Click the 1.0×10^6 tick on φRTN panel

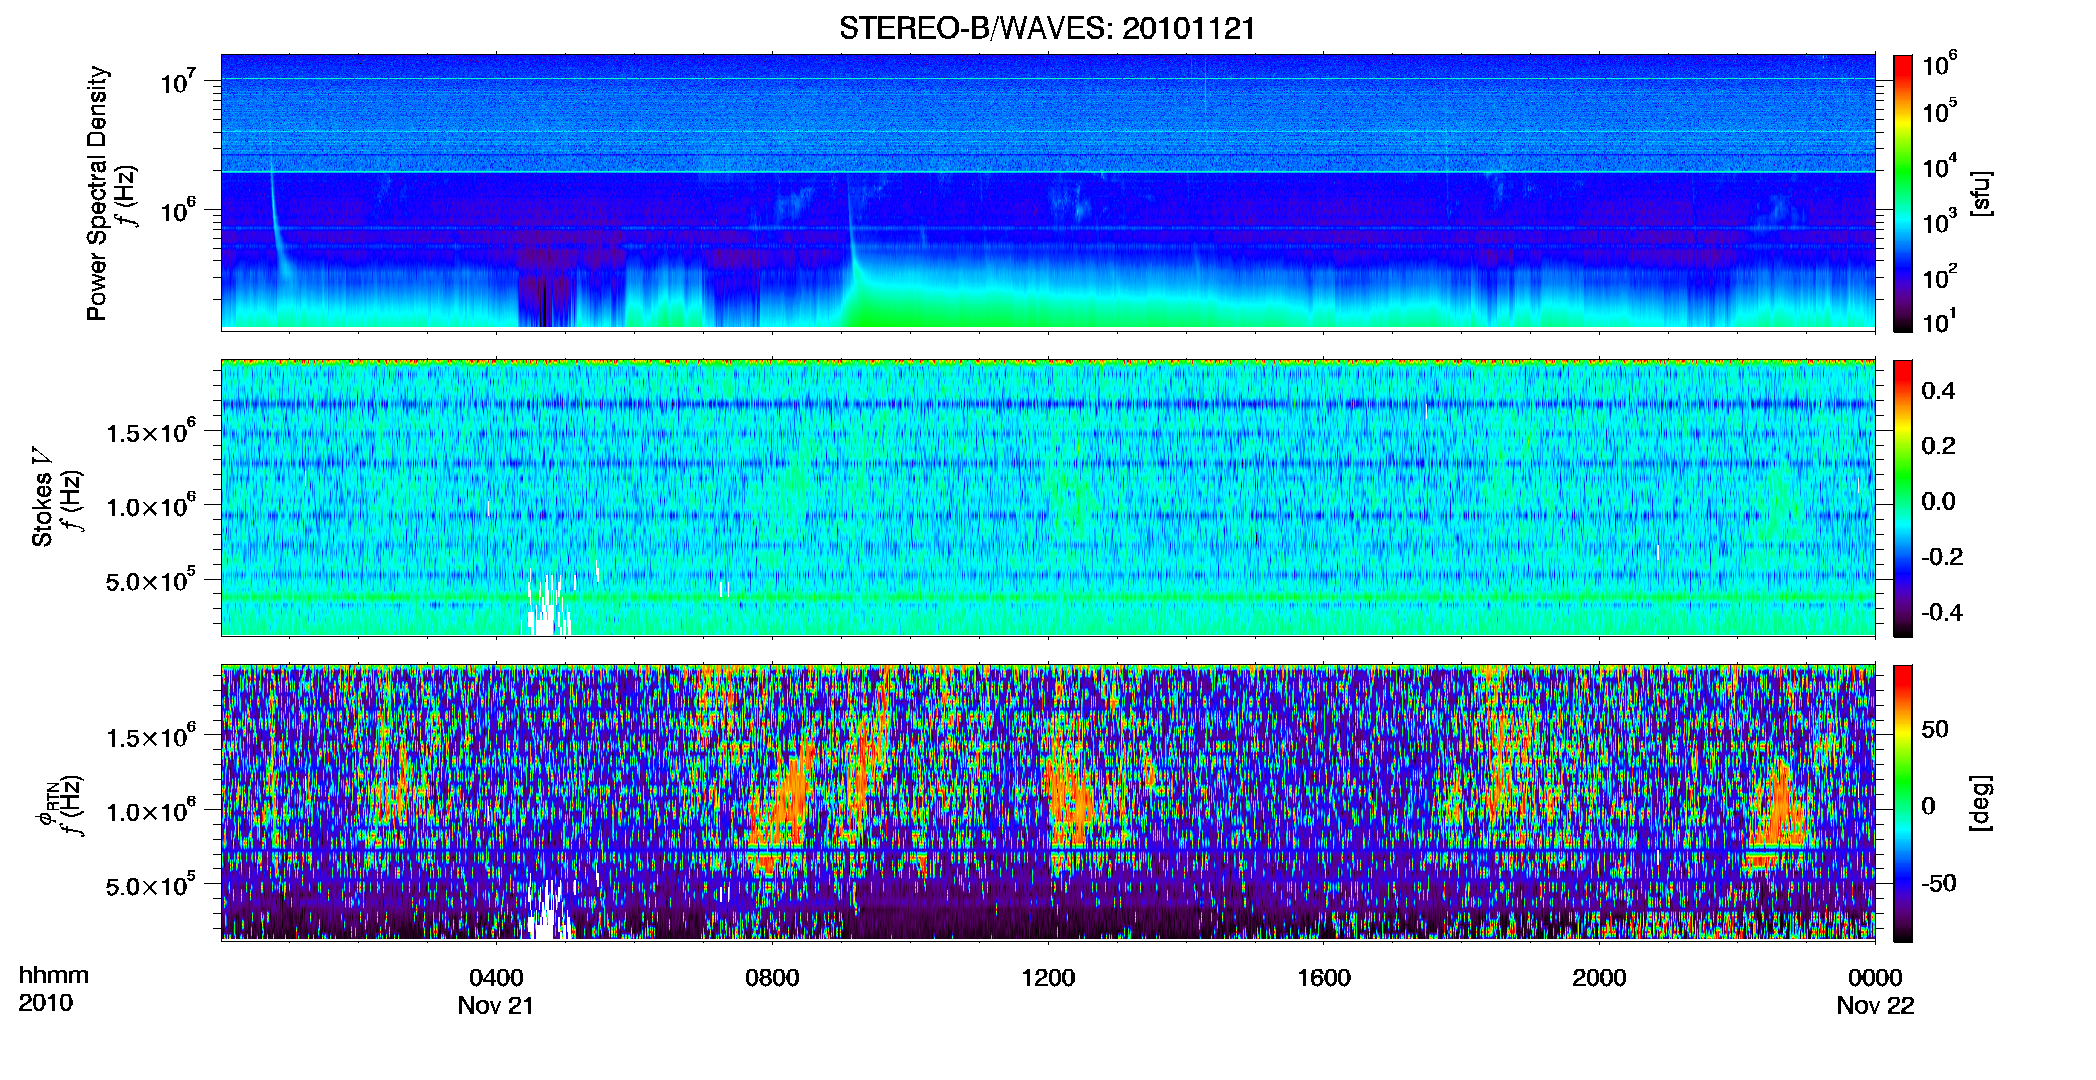[151, 810]
